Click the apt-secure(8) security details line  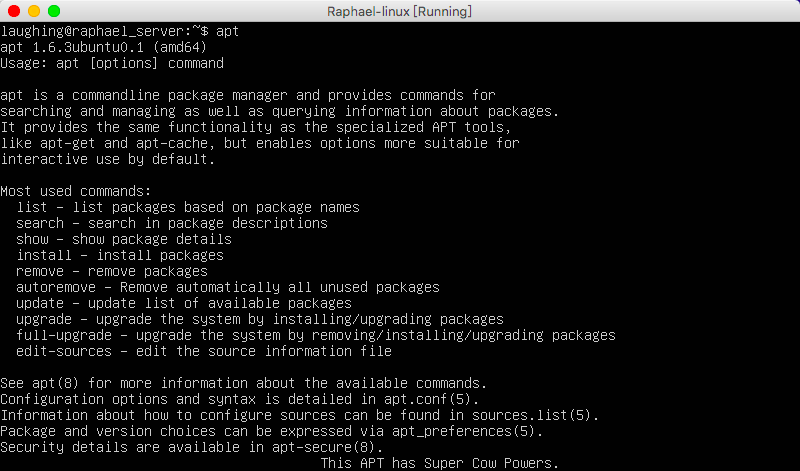(x=192, y=447)
